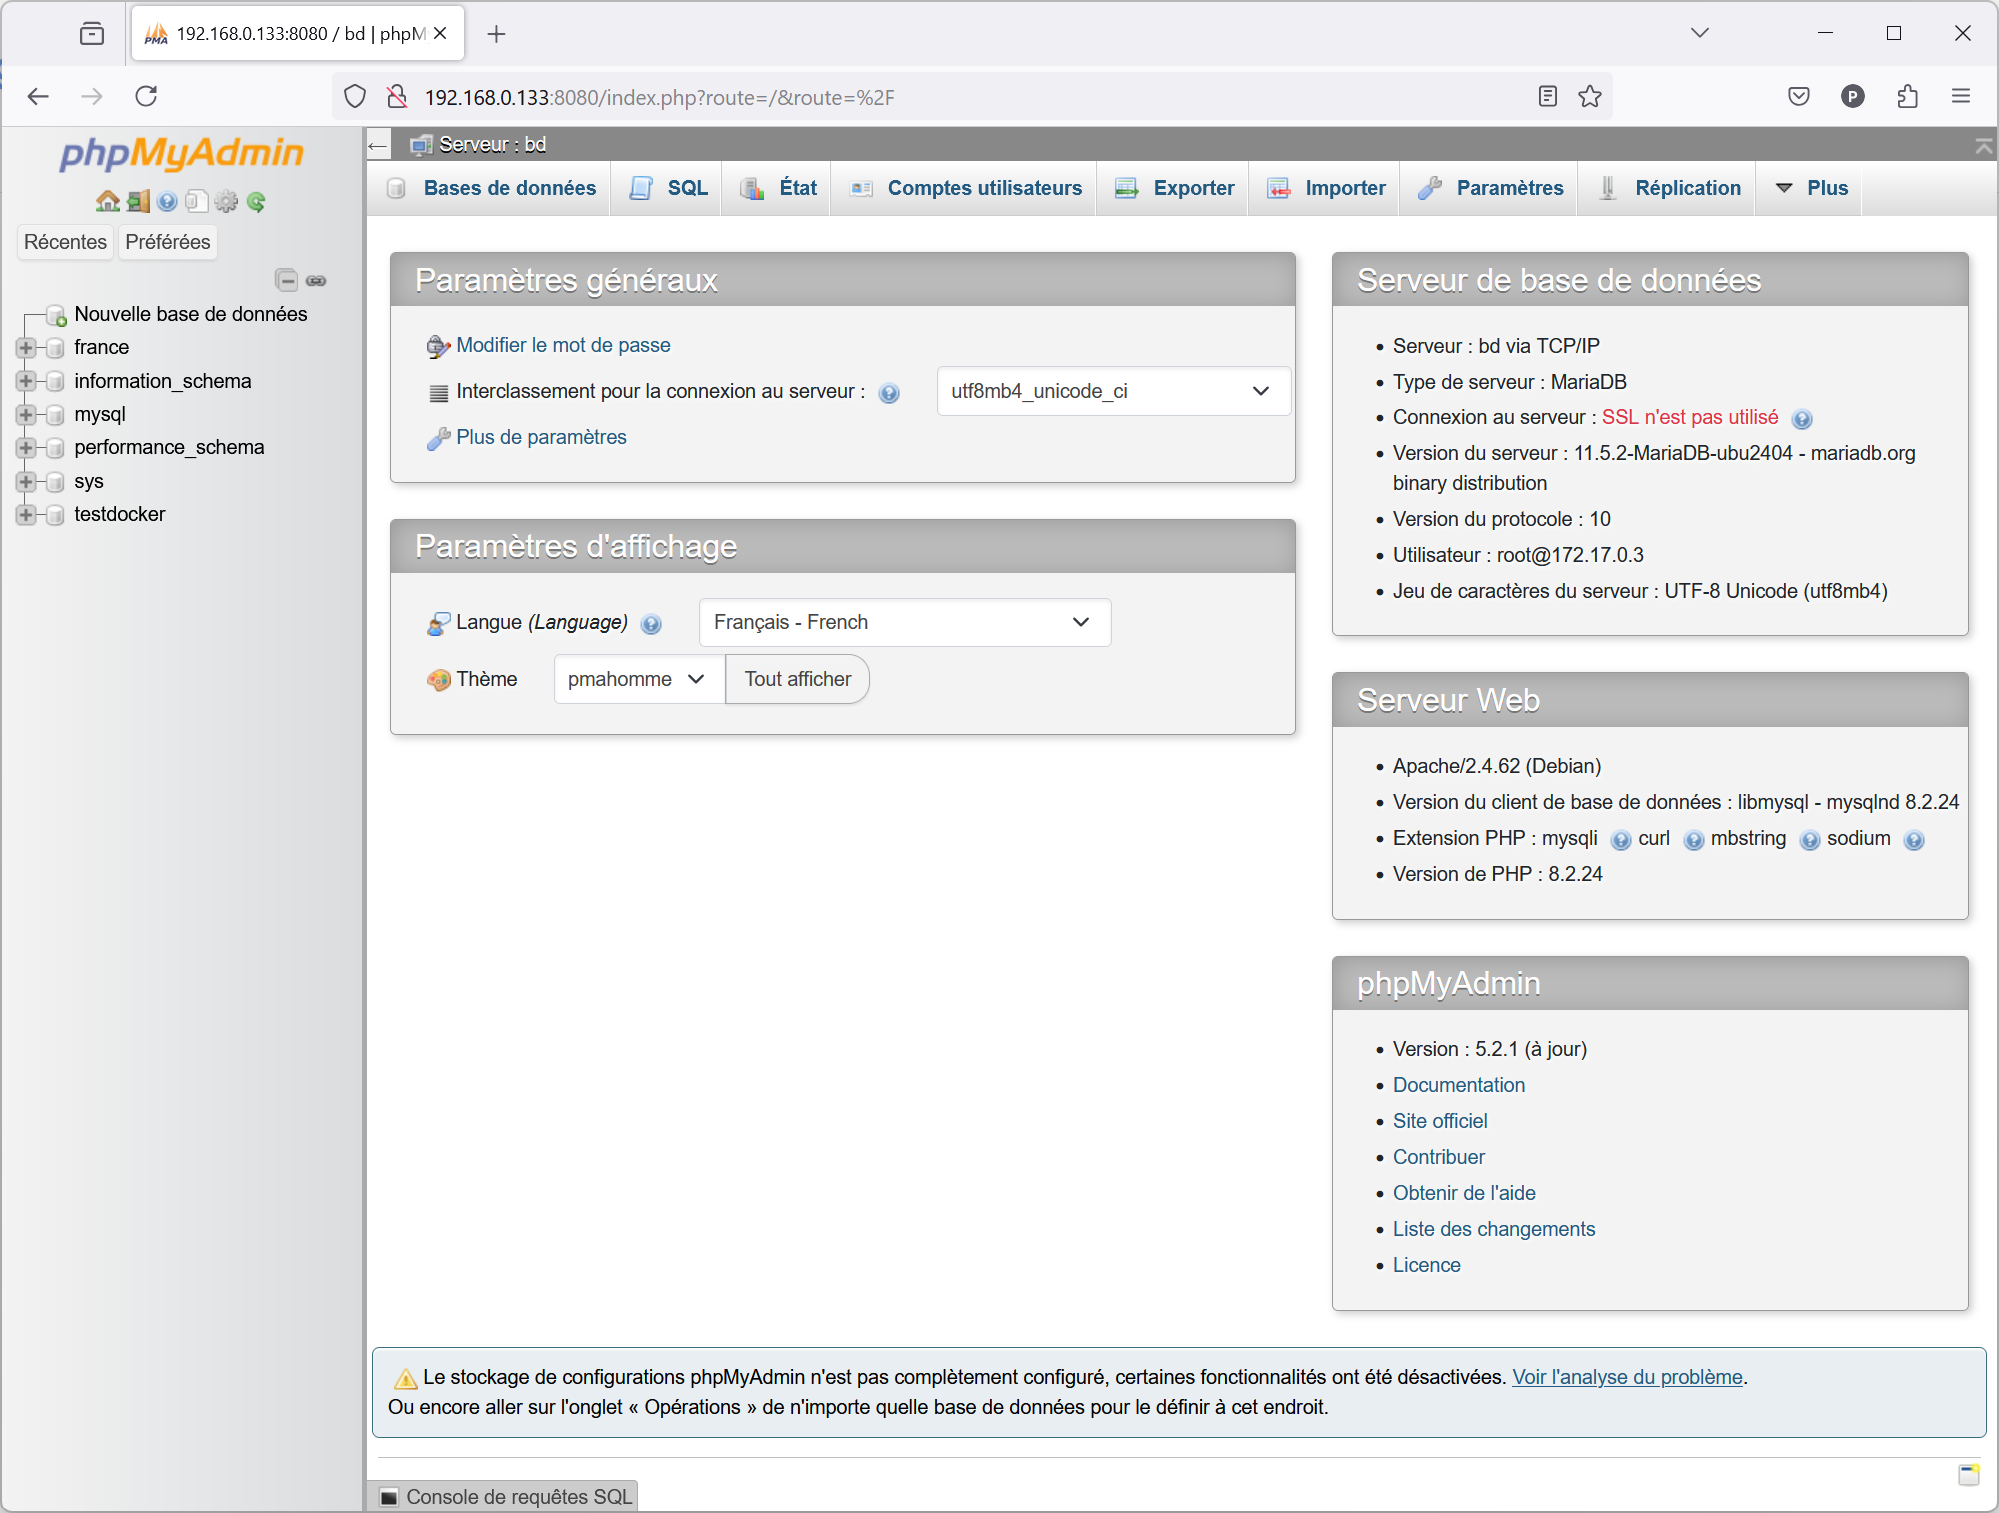Open the Plus menu dropdown

pos(1810,188)
